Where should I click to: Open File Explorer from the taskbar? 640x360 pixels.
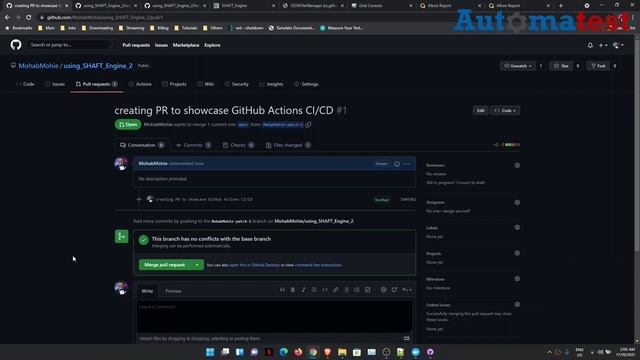(x=342, y=352)
